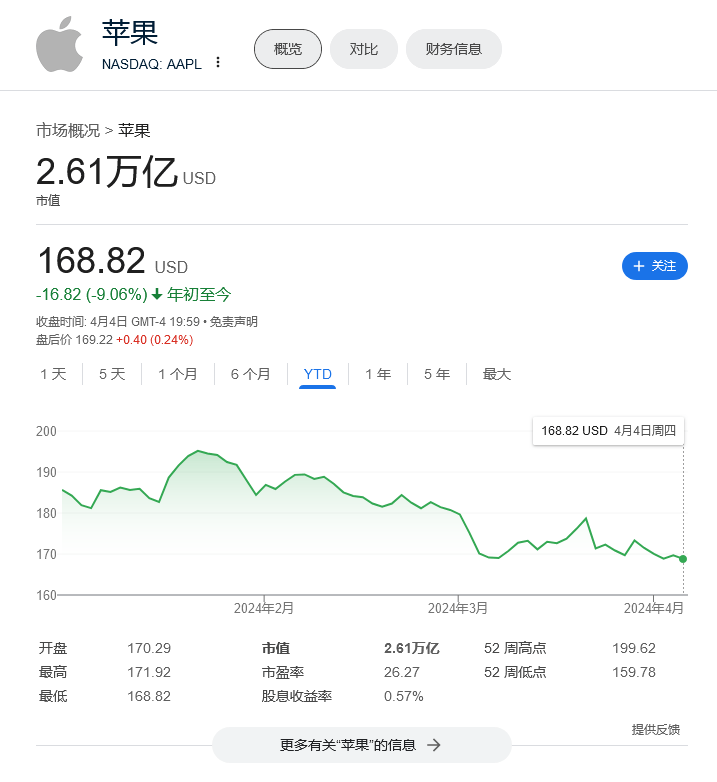Select the 1 年 time range
The image size is (717, 782).
tap(378, 374)
